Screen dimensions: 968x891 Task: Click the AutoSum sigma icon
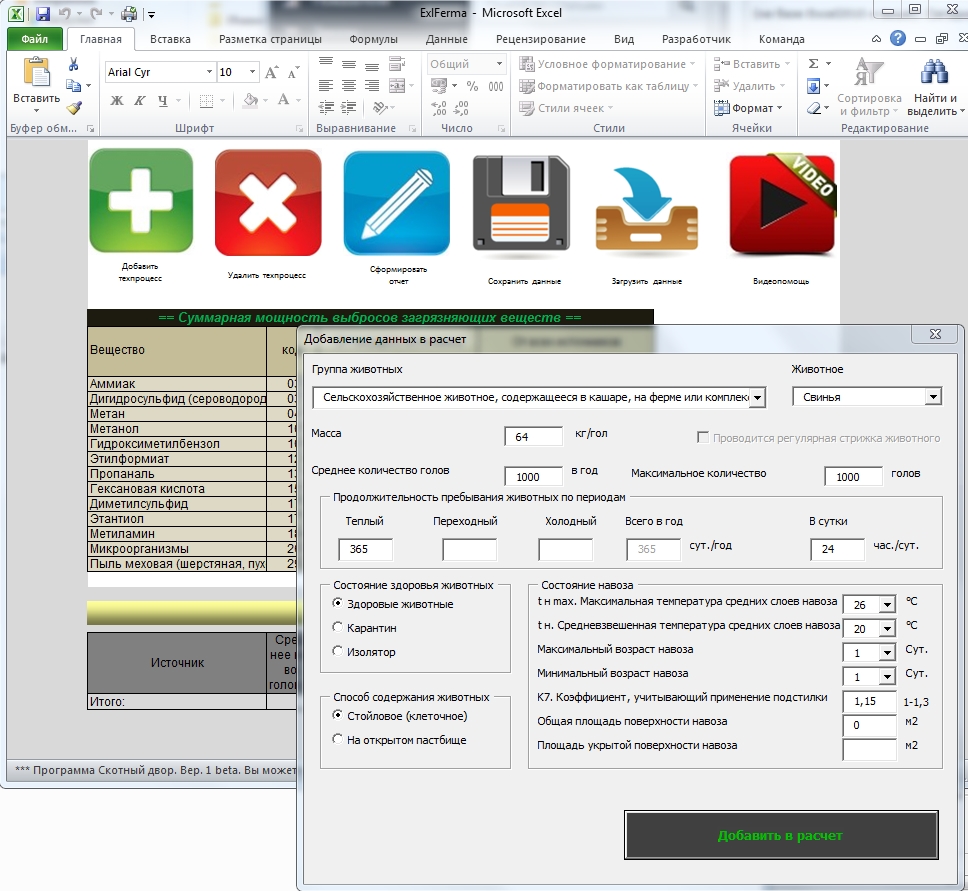pos(814,64)
